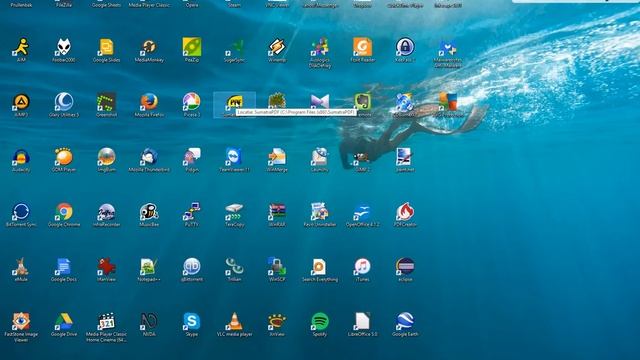Select the eMule desktop icon
Screen dimensions: 640x360
coord(21,267)
